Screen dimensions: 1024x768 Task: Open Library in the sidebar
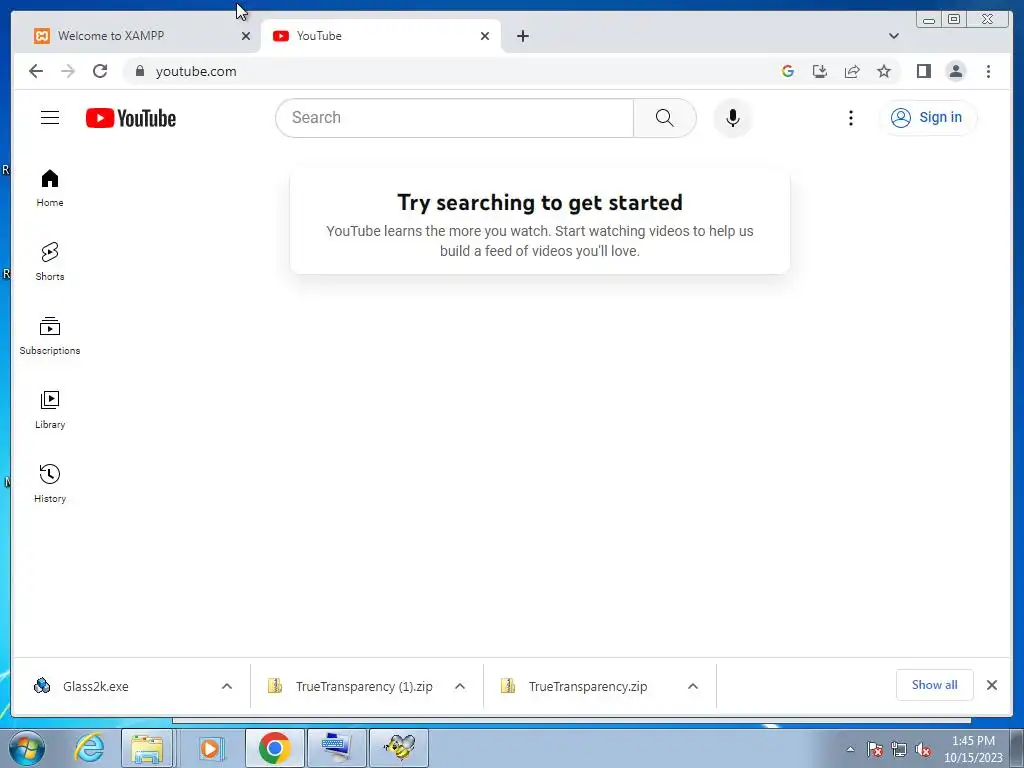pos(50,410)
